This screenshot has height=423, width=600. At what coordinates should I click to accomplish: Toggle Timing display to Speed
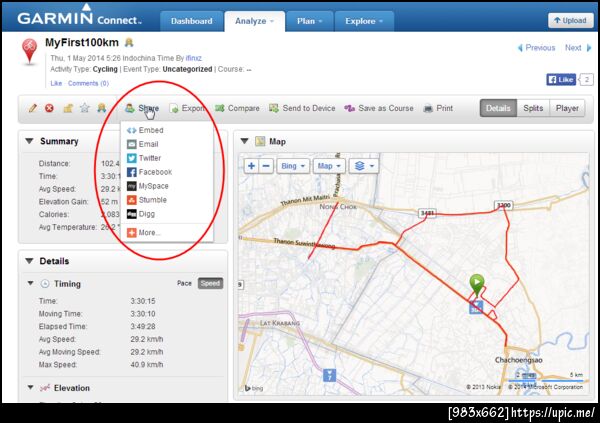click(210, 283)
